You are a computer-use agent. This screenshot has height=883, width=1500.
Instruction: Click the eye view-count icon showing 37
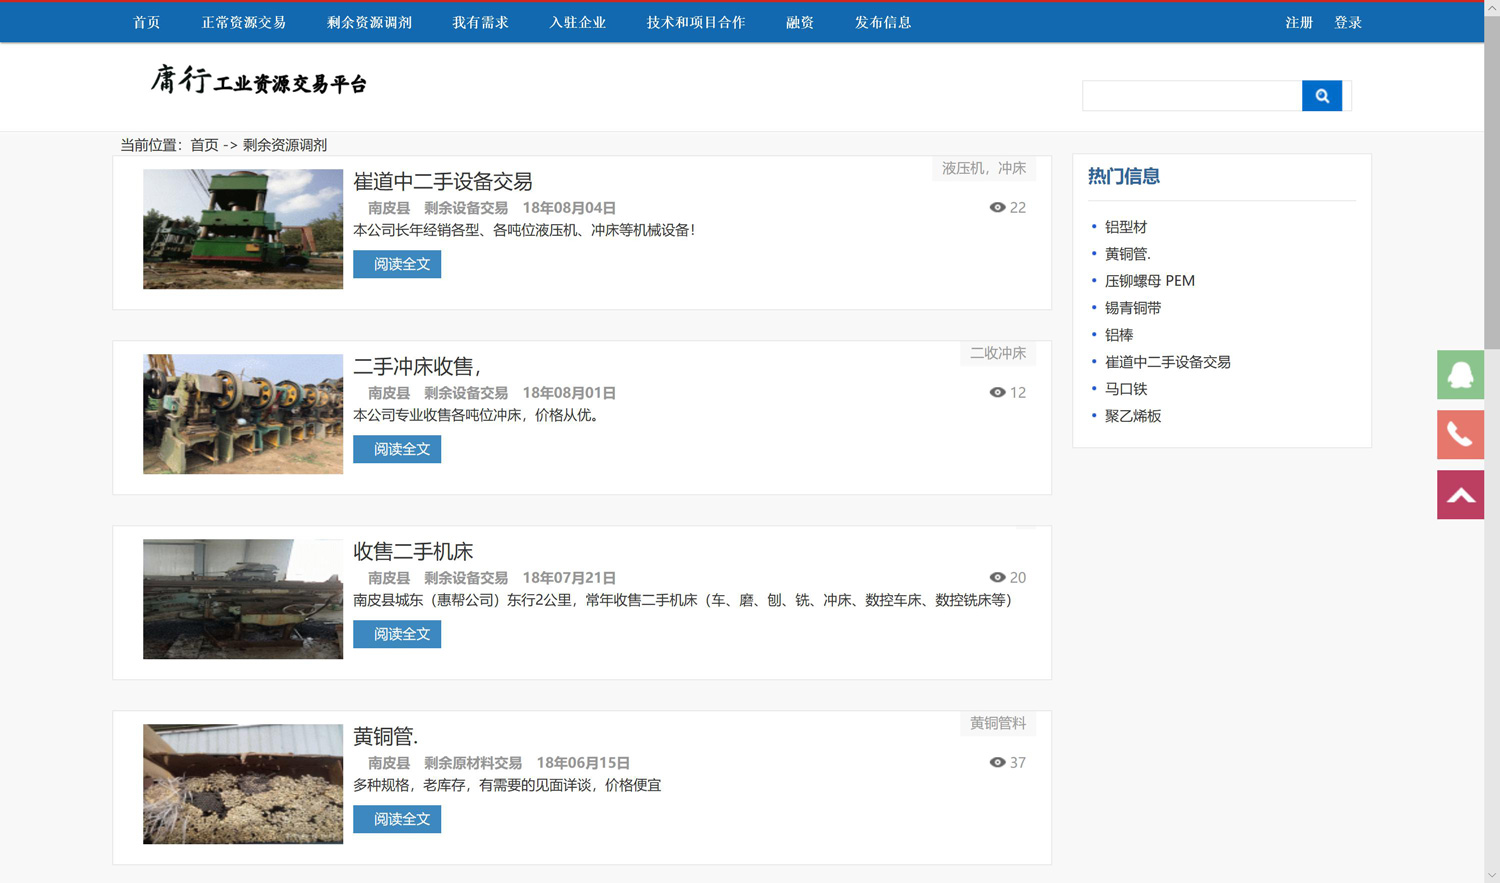point(996,762)
